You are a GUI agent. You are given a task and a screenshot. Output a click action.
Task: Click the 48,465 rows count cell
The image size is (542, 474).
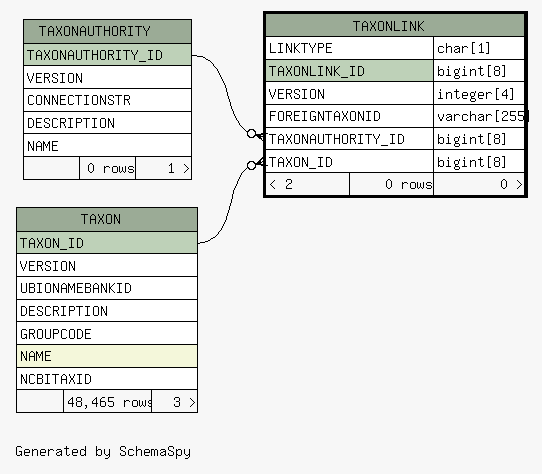click(x=108, y=402)
